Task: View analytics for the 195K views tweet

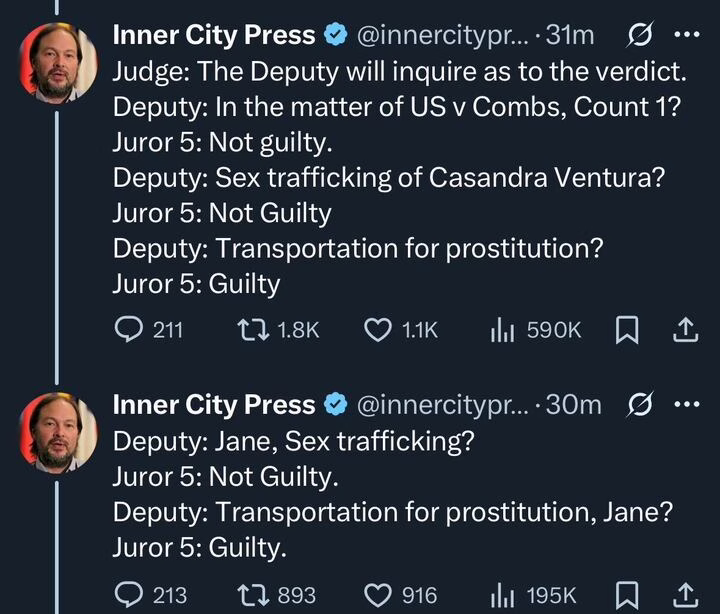Action: 502,595
